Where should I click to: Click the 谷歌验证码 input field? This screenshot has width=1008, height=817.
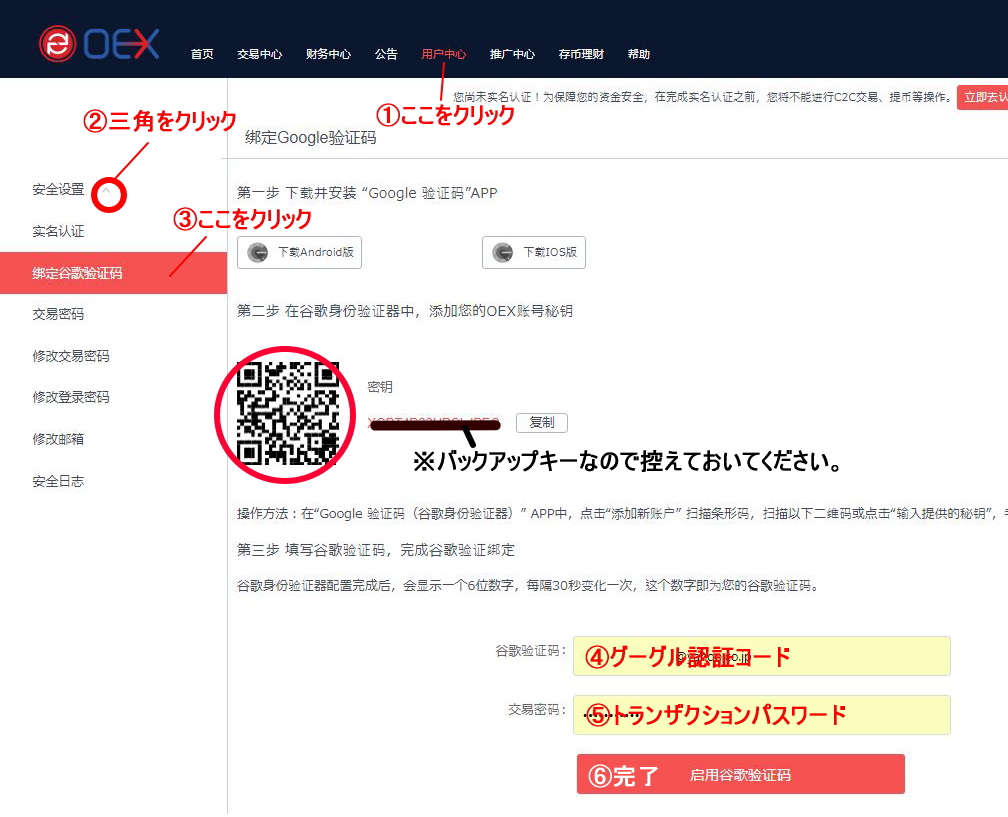coord(761,656)
